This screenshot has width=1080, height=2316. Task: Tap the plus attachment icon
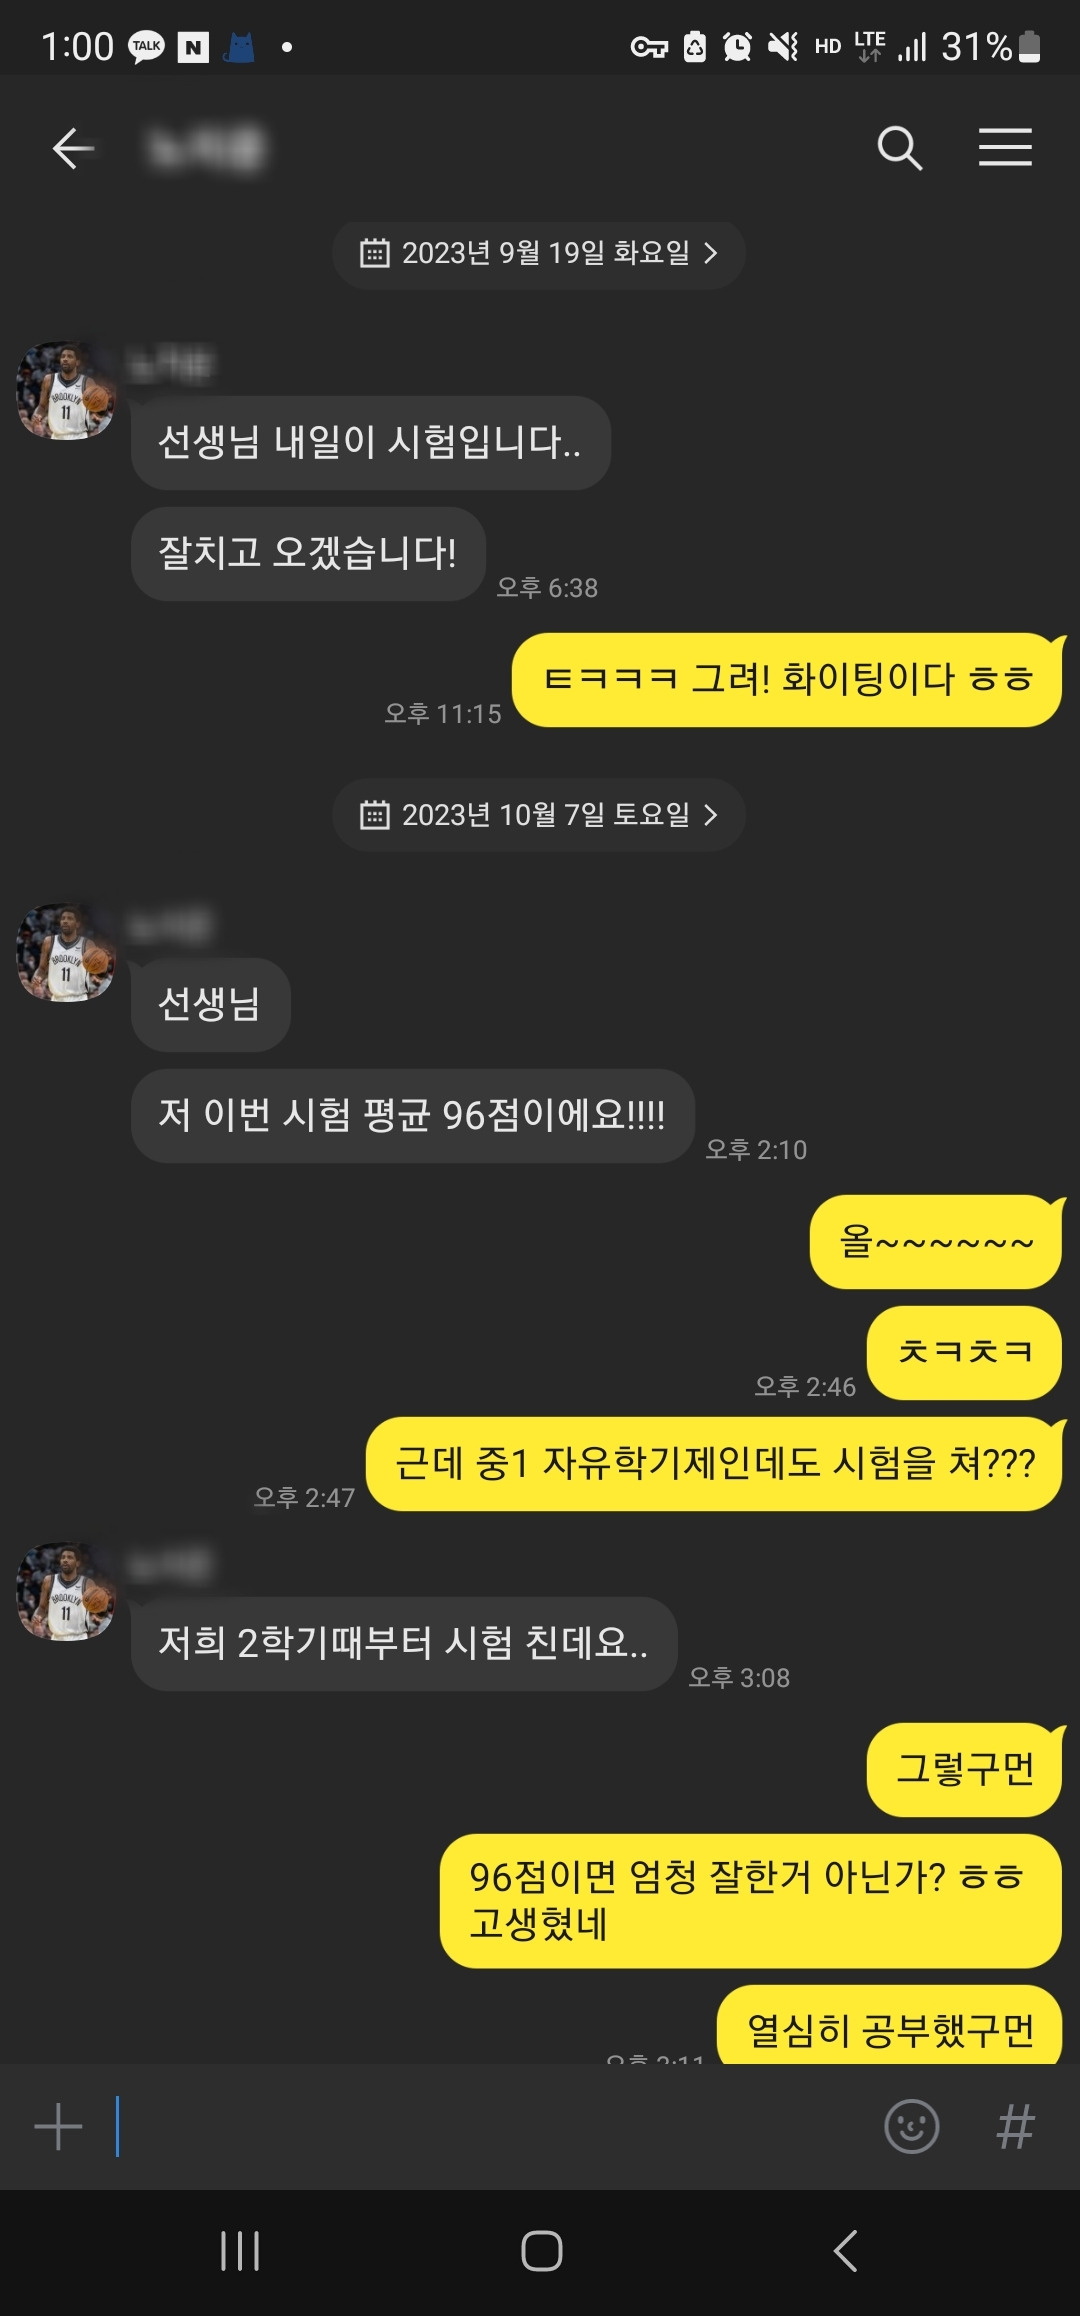[x=58, y=2126]
